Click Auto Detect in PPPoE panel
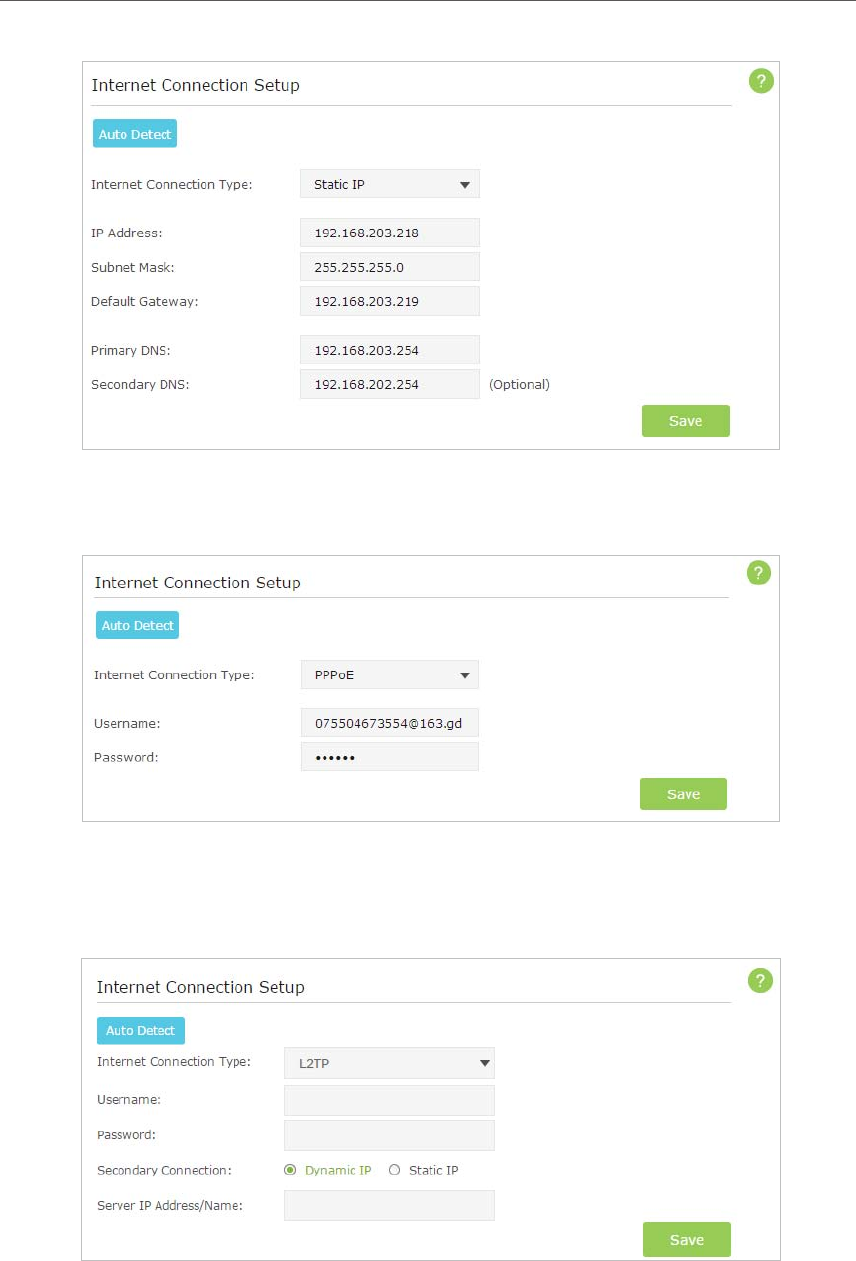Image resolution: width=856 pixels, height=1261 pixels. click(x=138, y=625)
